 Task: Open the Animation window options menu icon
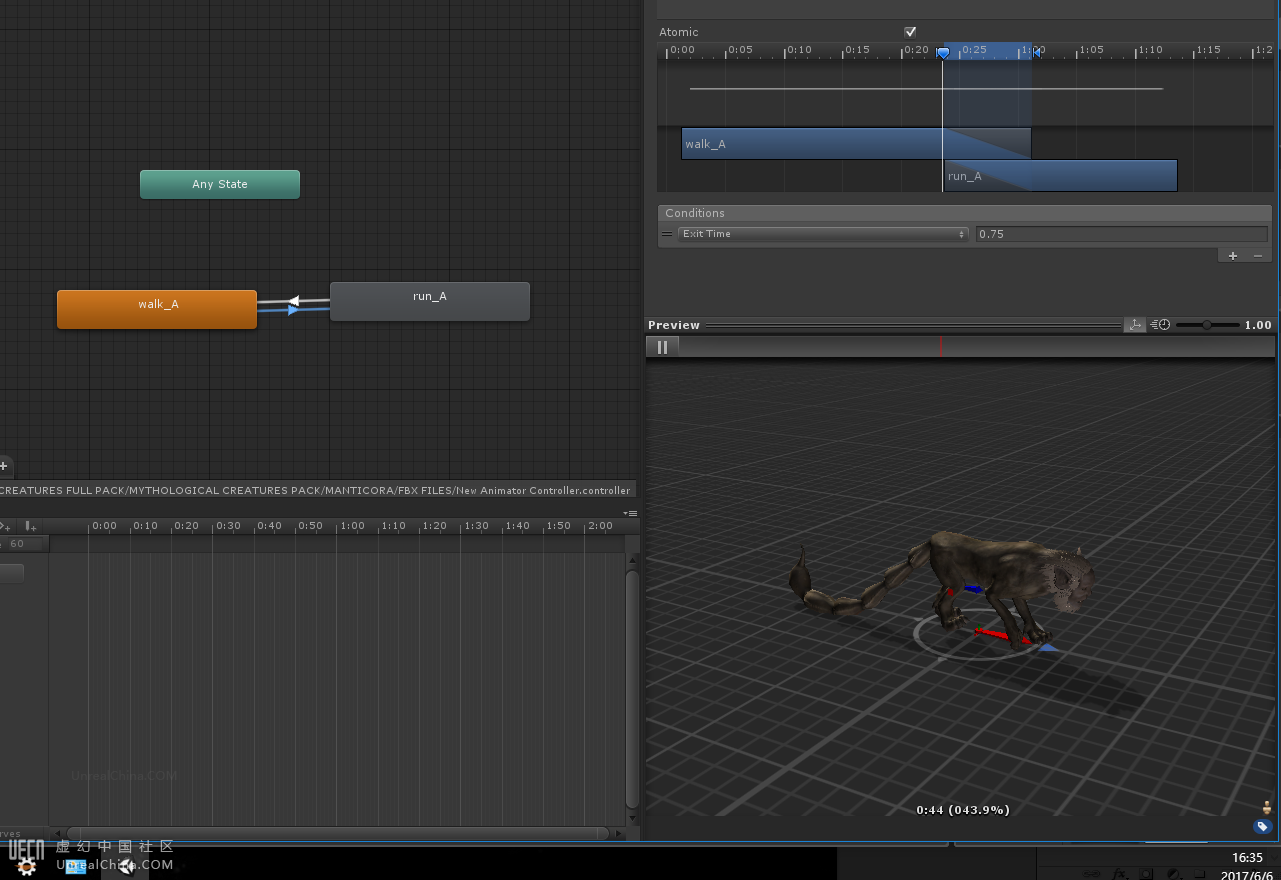(x=630, y=513)
